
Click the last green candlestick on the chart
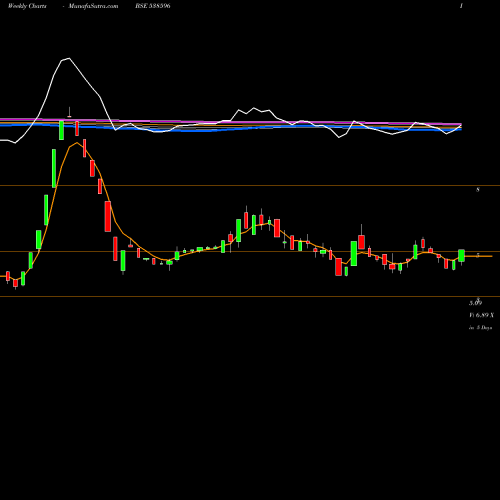[461, 256]
